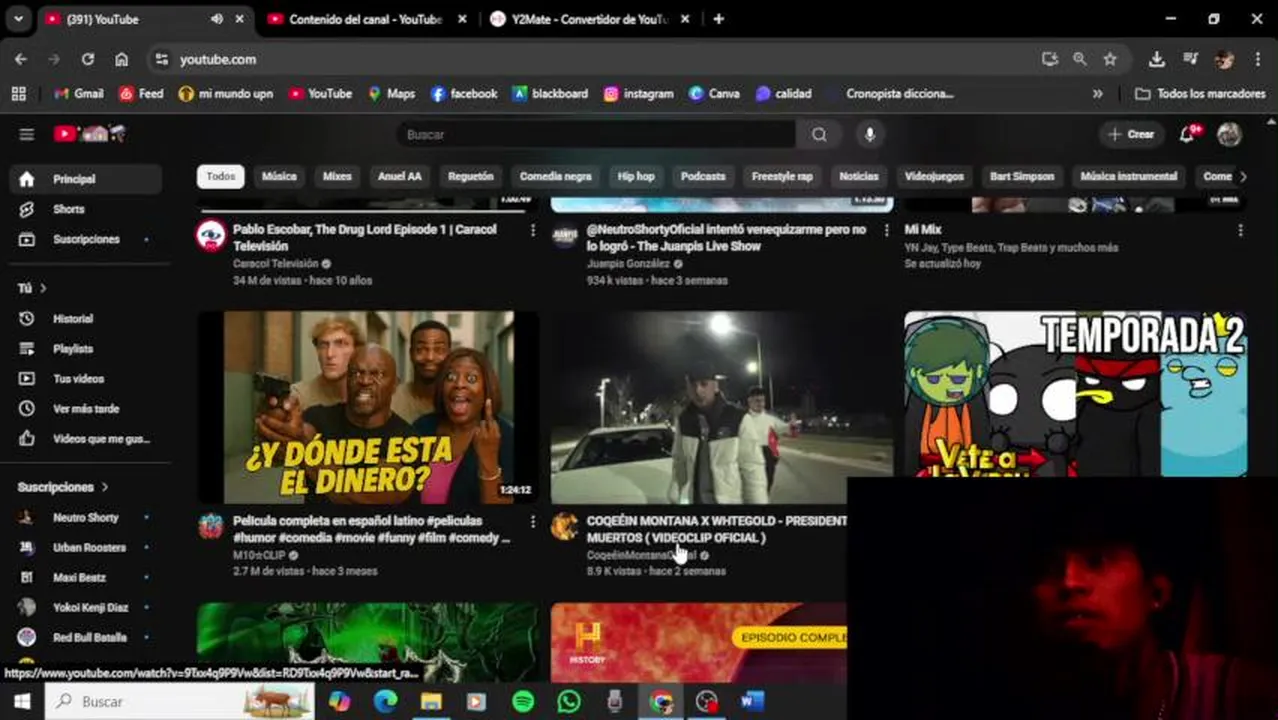This screenshot has width=1278, height=720.
Task: Open the TEMPORADA 2 cartoon thumbnail
Action: (x=1075, y=394)
